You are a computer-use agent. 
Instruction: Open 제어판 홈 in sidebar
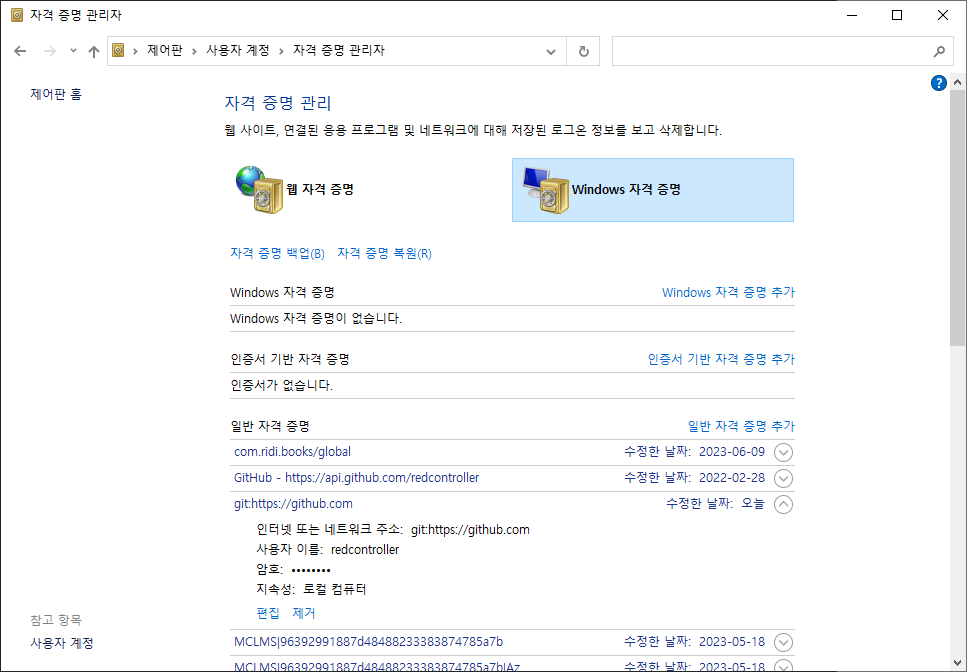coord(56,94)
